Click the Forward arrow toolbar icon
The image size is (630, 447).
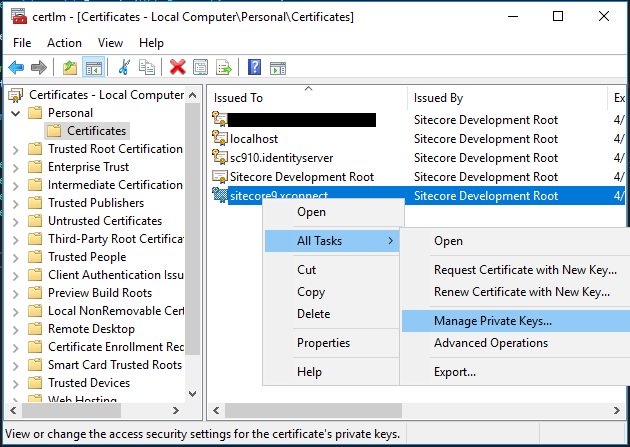(39, 67)
